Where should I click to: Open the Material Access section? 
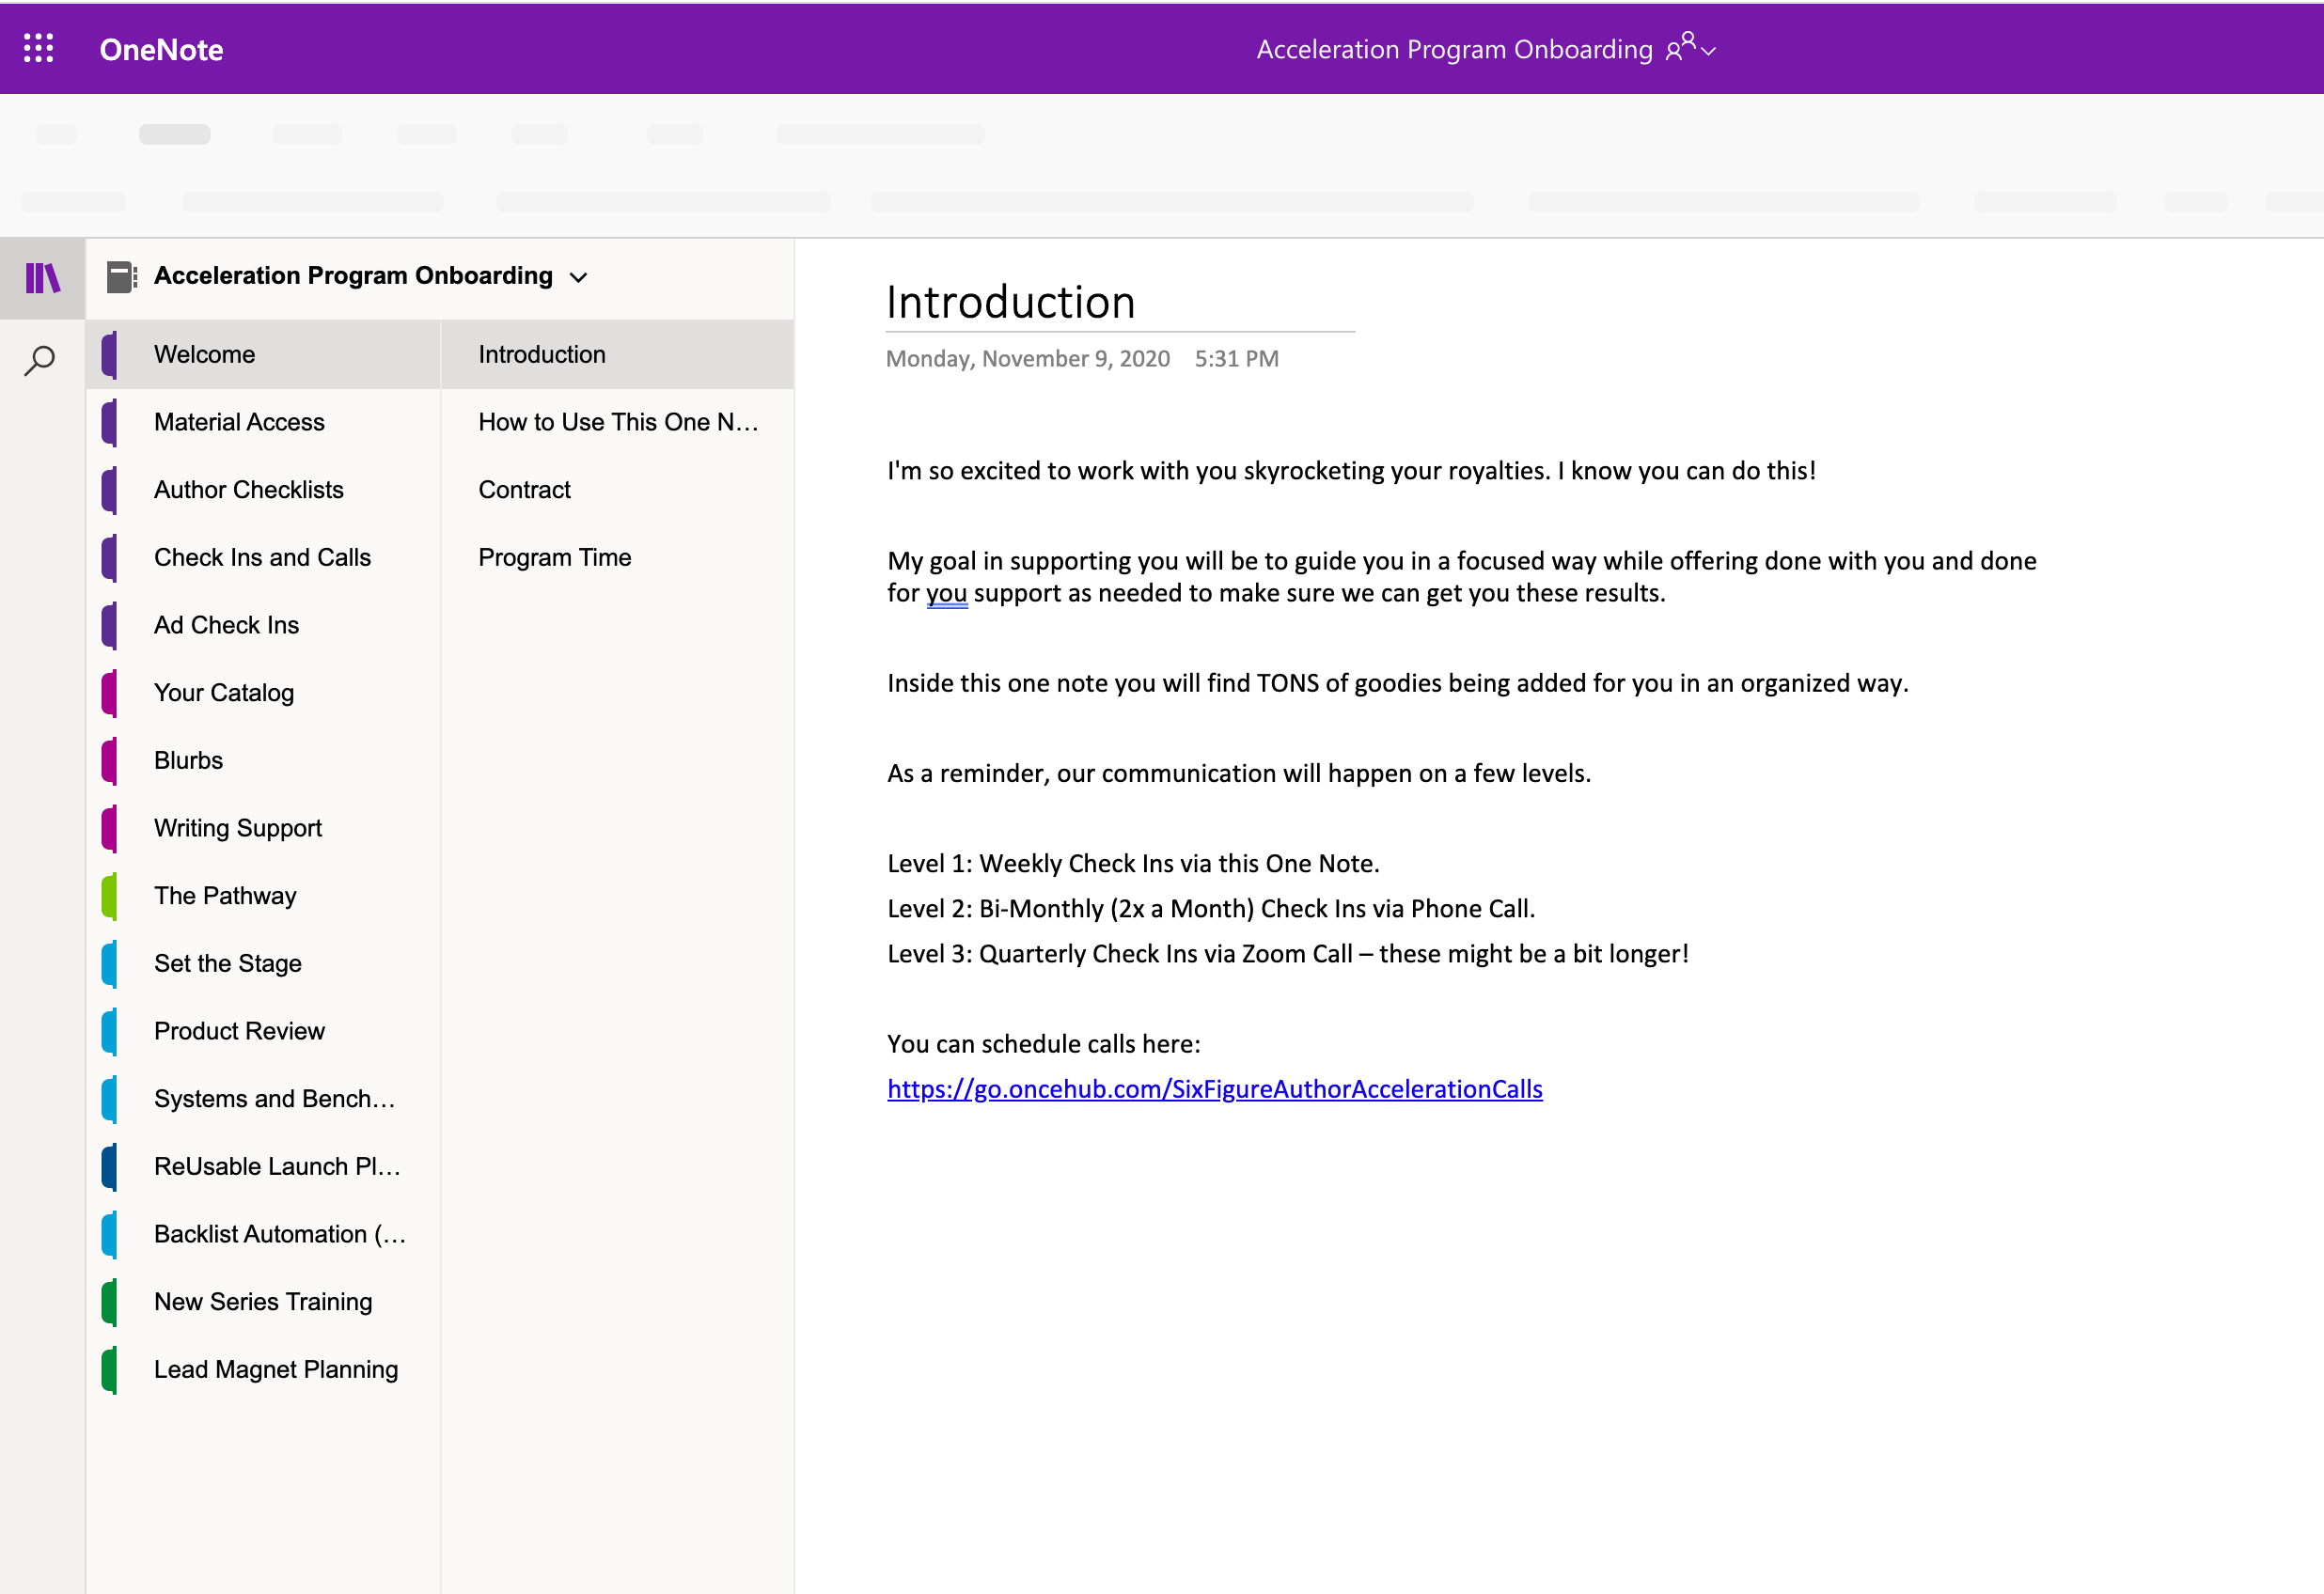(x=239, y=422)
